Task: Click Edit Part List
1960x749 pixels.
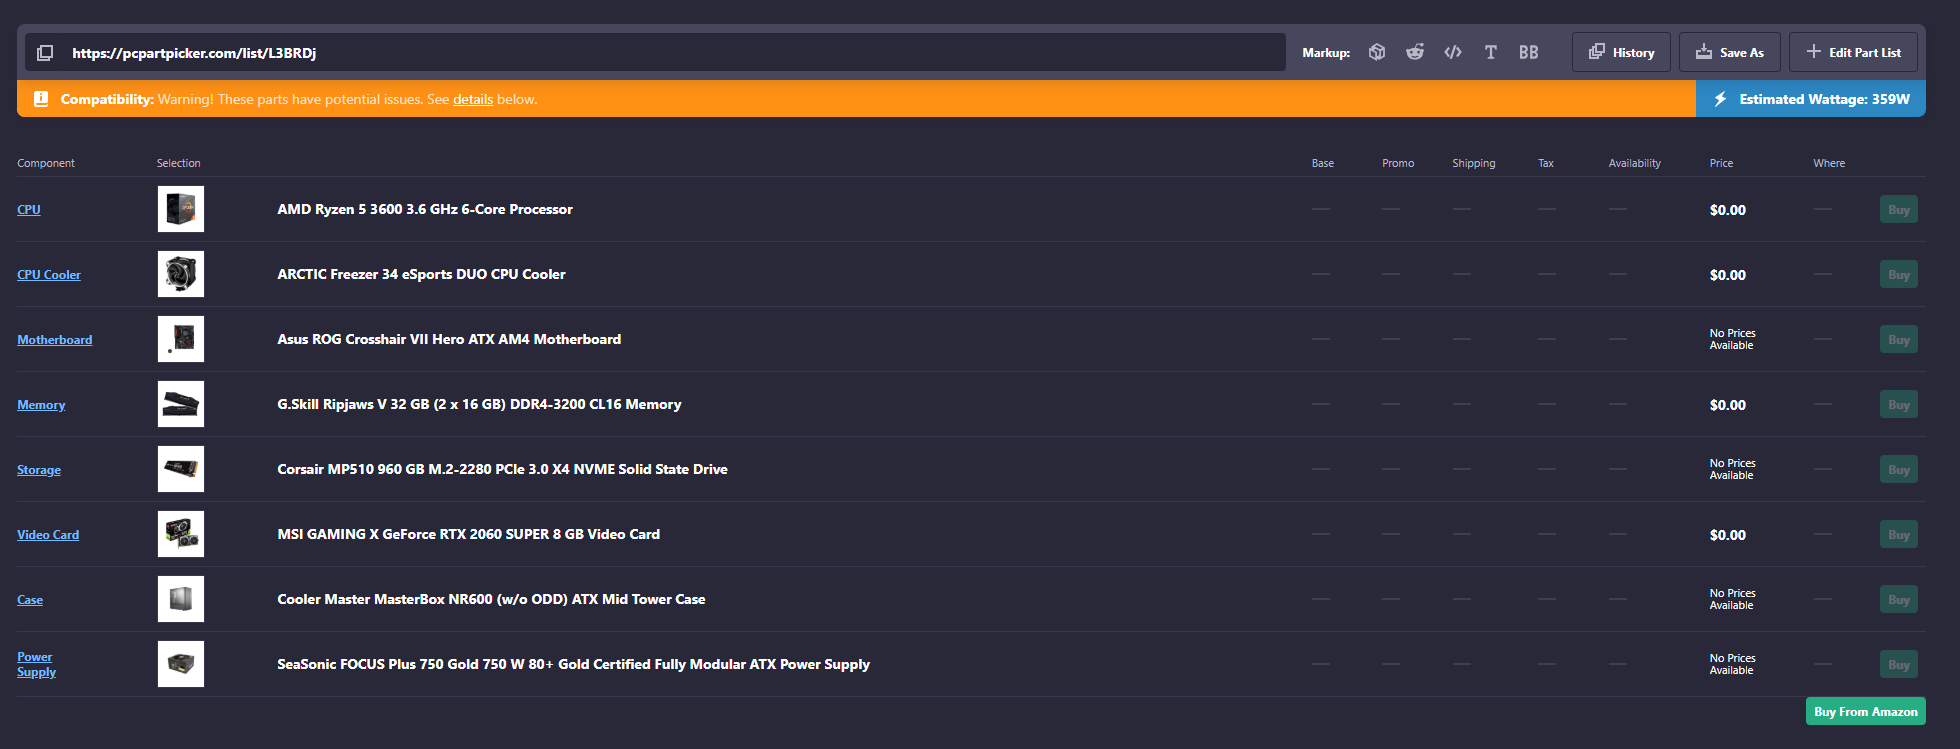Action: 1853,52
